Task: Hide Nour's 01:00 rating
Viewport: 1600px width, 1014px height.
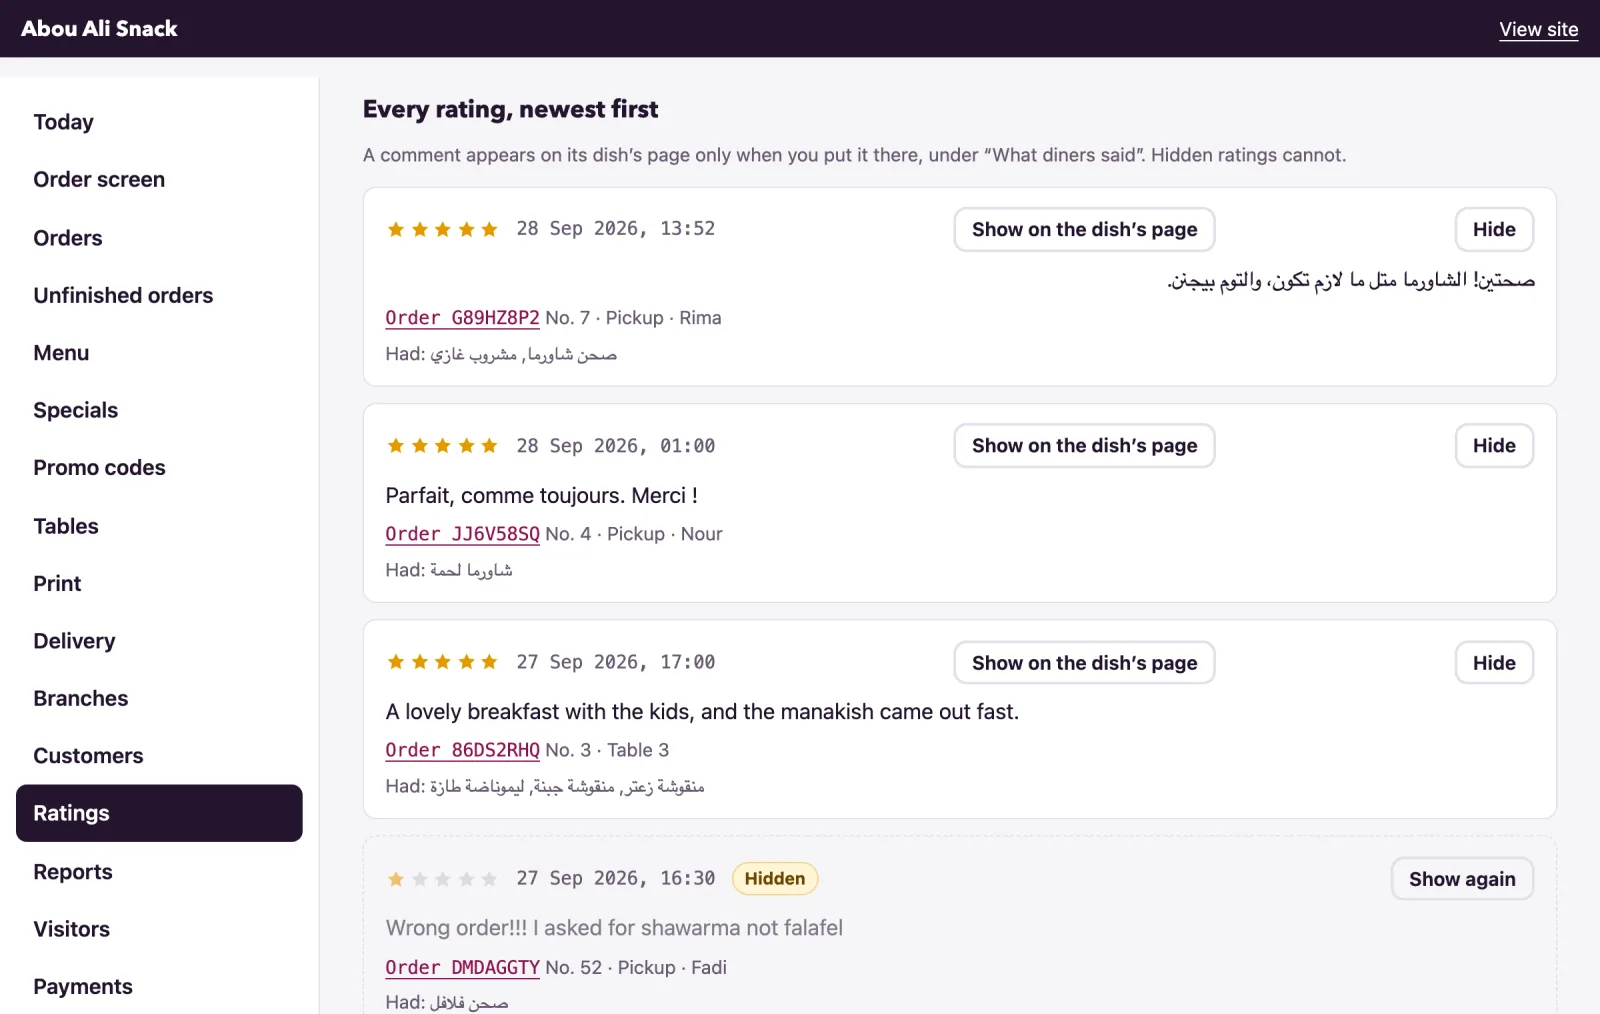Action: click(1494, 445)
